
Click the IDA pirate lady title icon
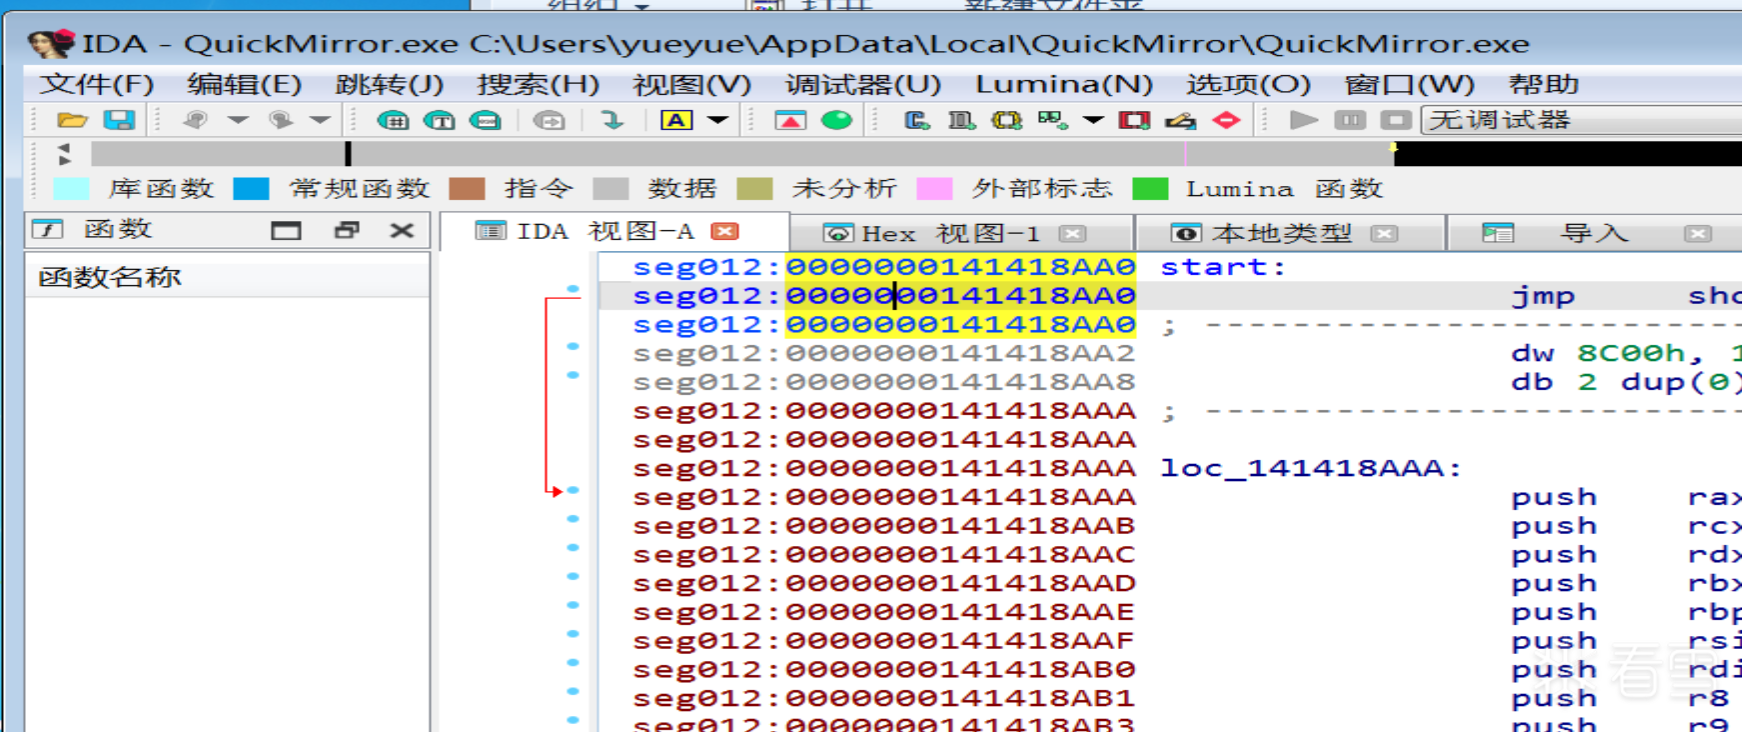(x=52, y=44)
